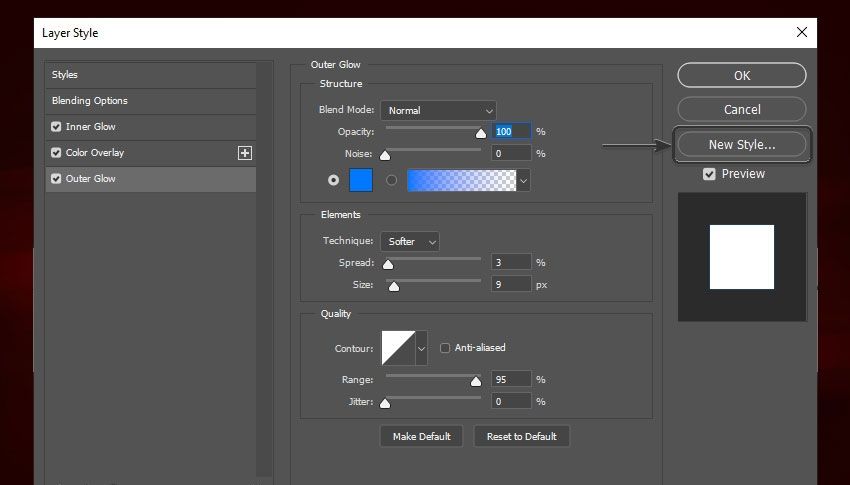The image size is (850, 485).
Task: Click the Spread value field showing 3
Action: (x=511, y=263)
